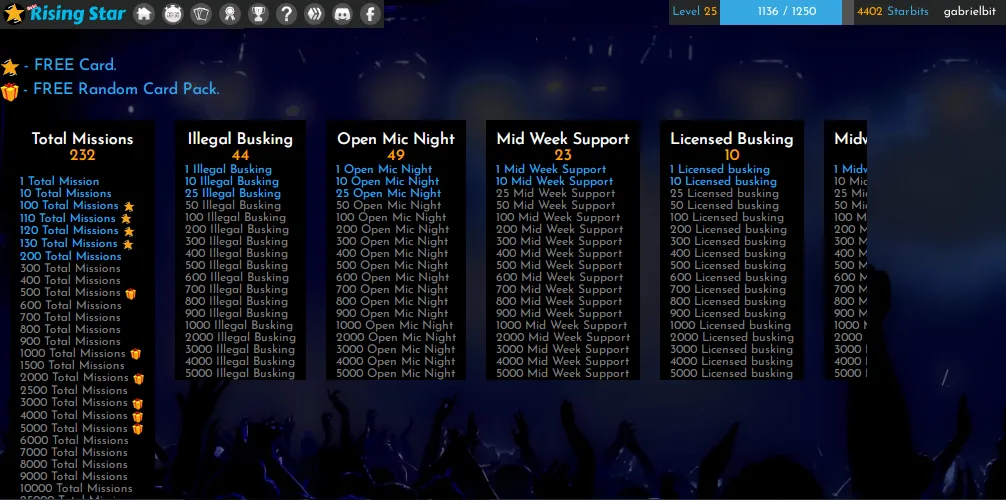Open the gabrielbit account name
The image size is (1006, 500).
(969, 12)
